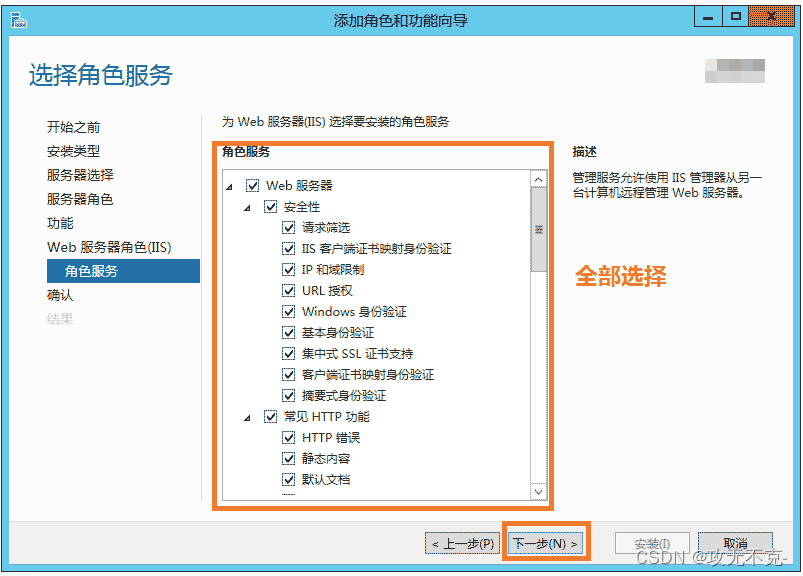Image resolution: width=803 pixels, height=576 pixels.
Task: Click the 下一步(N) button
Action: (545, 543)
